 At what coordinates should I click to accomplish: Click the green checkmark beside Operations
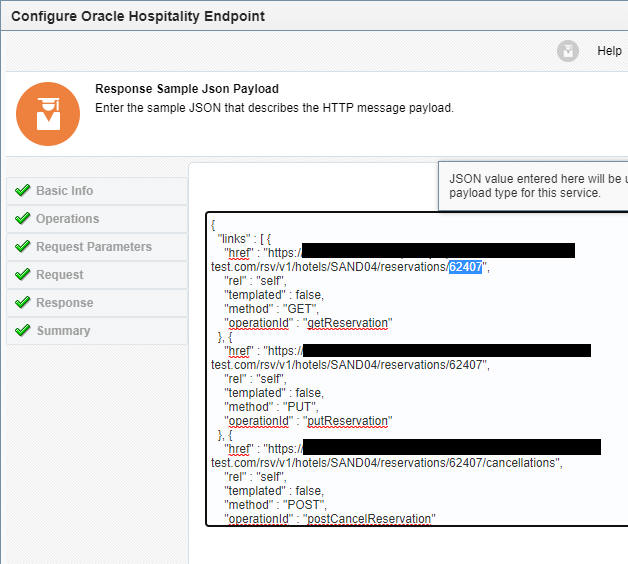tap(22, 218)
